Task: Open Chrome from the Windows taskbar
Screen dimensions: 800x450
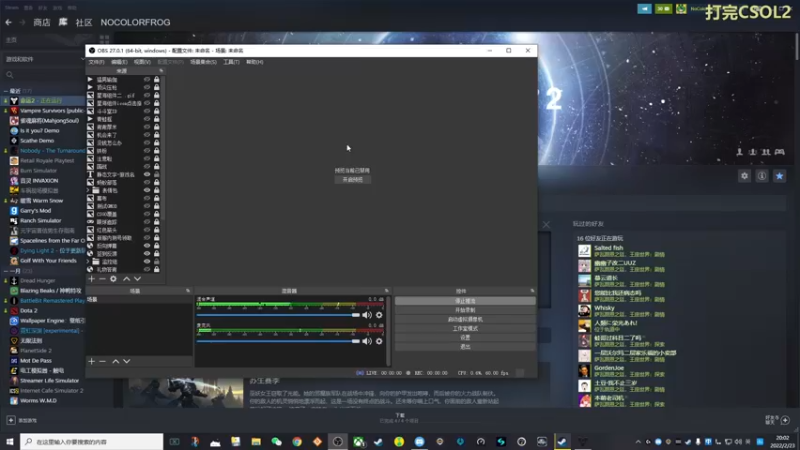Action: pos(297,442)
